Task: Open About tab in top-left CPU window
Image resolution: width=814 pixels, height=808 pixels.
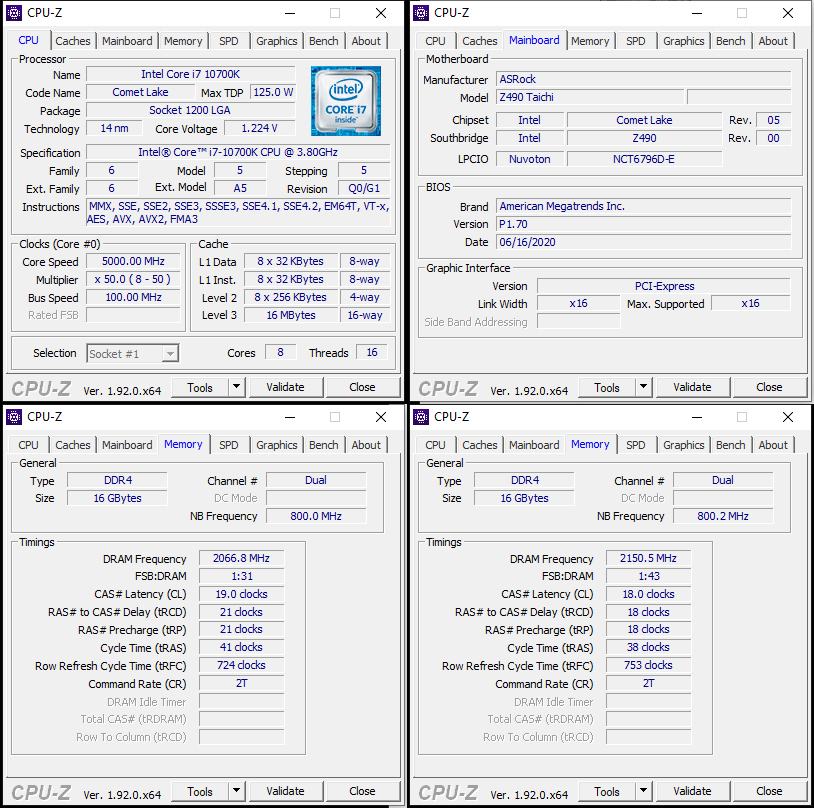Action: 366,41
